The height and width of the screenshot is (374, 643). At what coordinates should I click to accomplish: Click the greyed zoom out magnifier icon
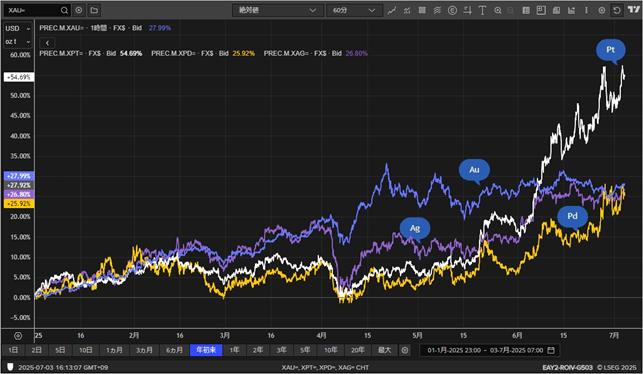coord(511,11)
